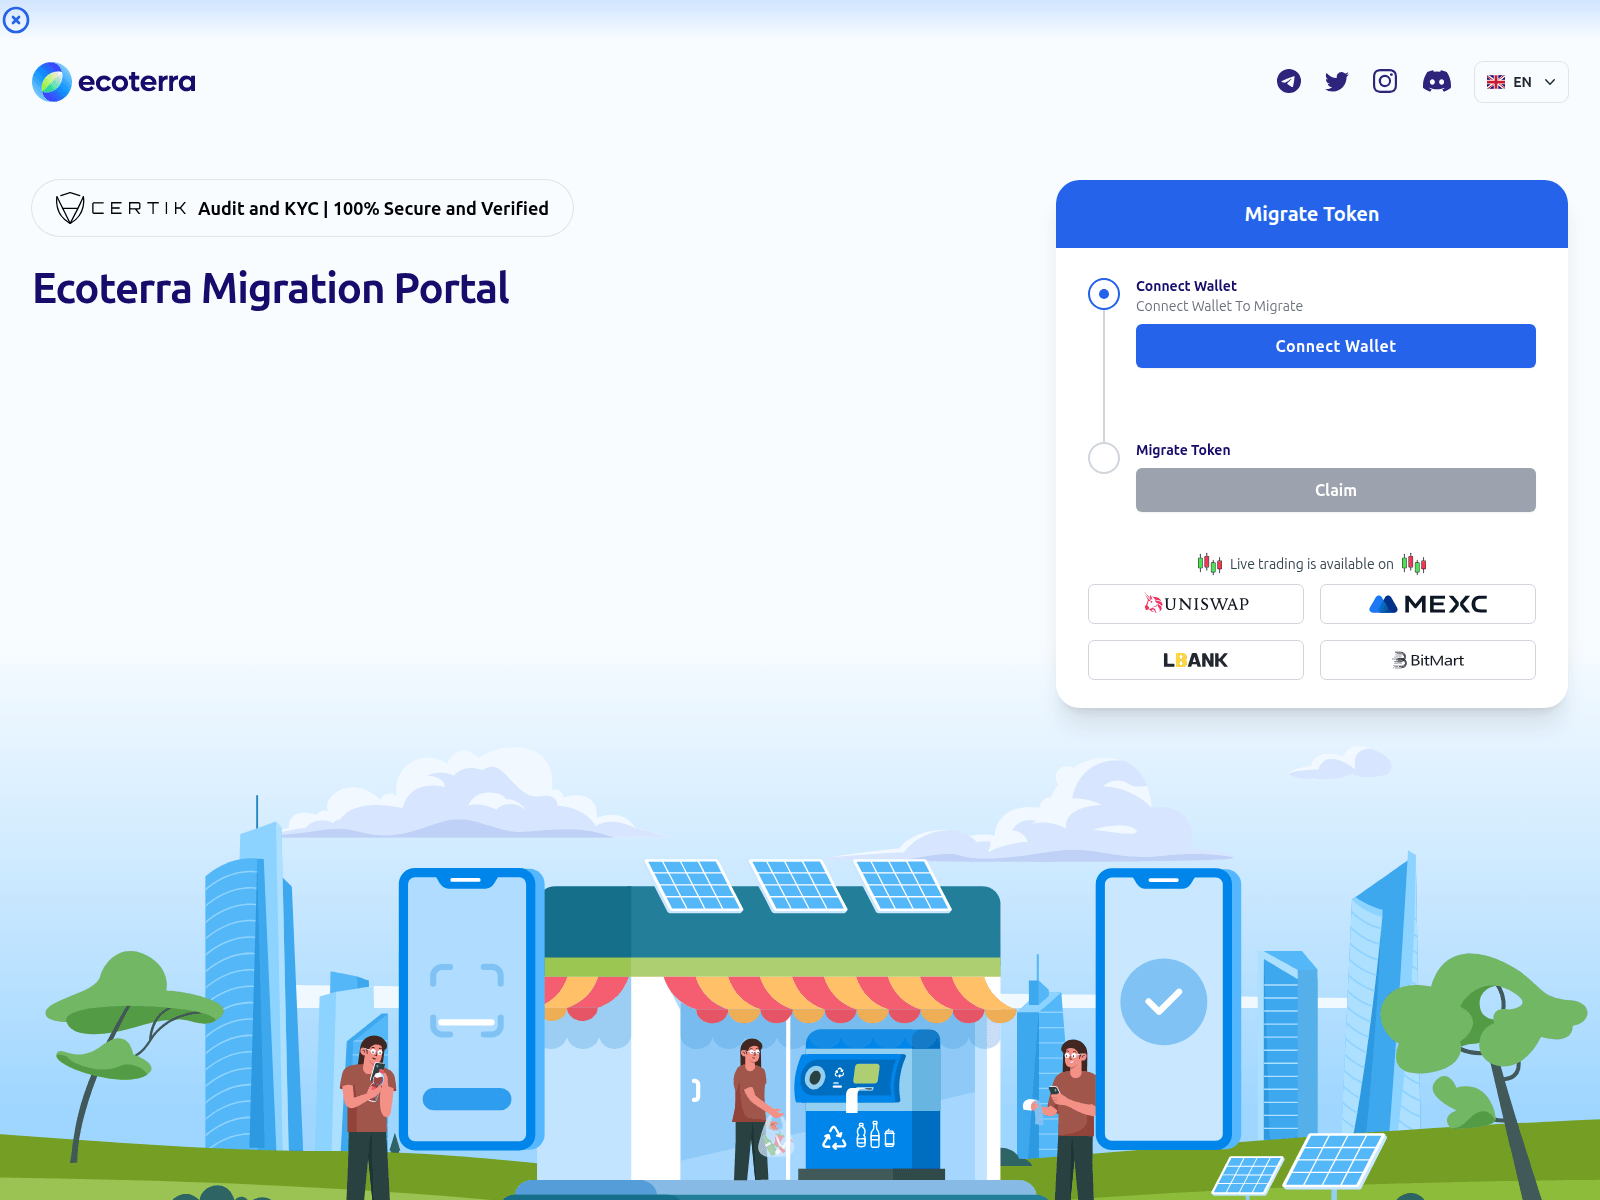The width and height of the screenshot is (1600, 1200).
Task: Expand language list via chevron arrow
Action: coord(1550,82)
